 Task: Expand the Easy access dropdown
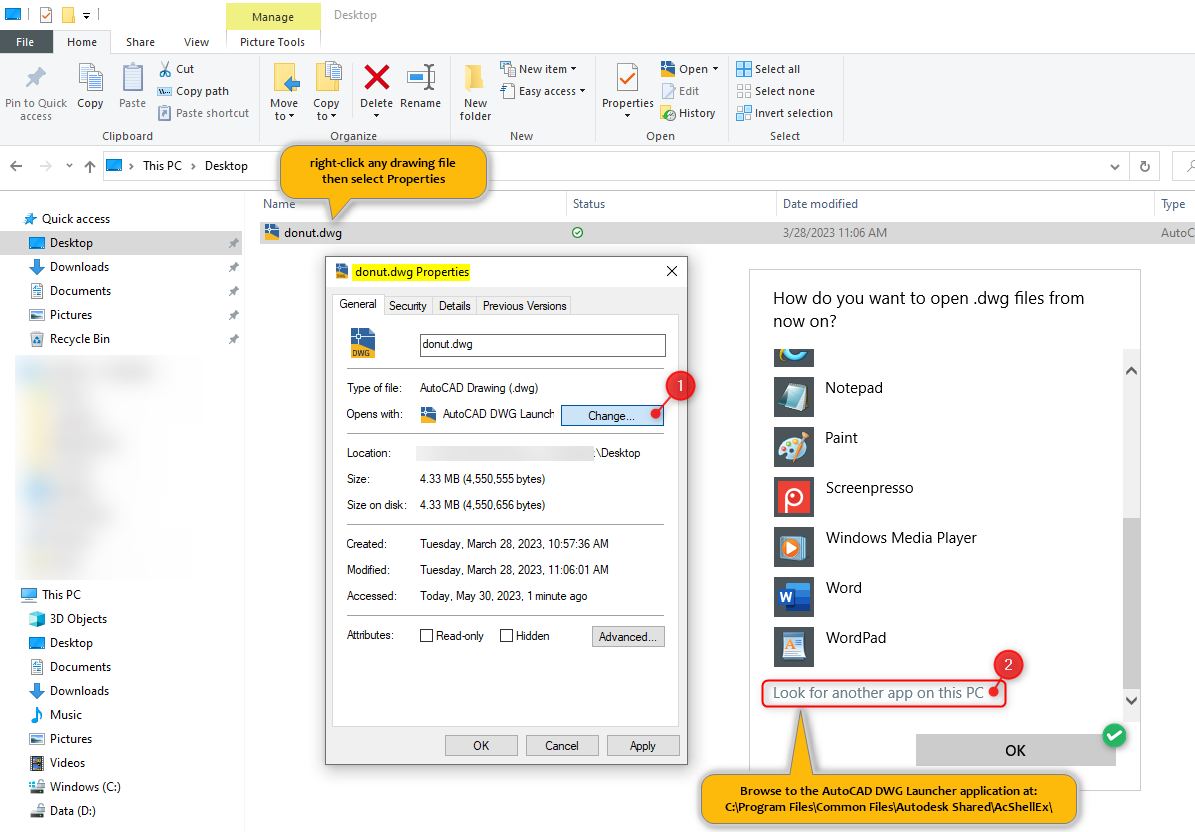pyautogui.click(x=582, y=91)
